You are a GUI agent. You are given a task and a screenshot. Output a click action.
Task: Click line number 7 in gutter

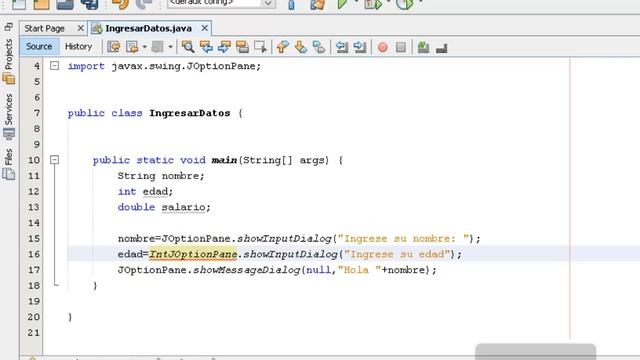37,113
